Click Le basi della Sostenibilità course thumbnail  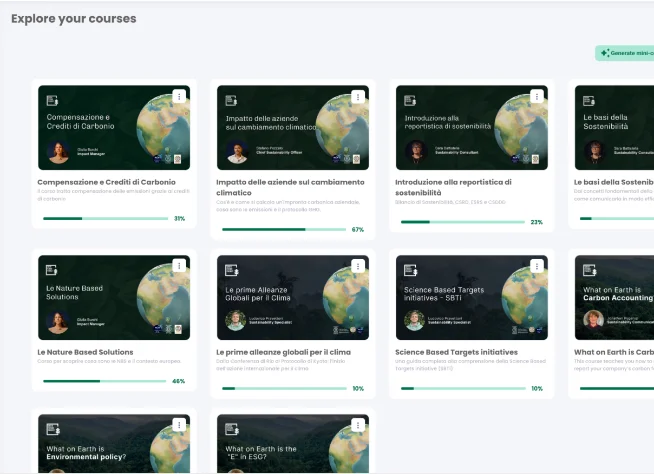614,128
